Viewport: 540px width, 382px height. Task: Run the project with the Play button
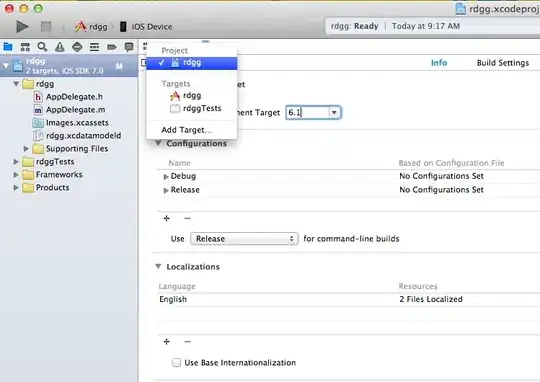(22, 27)
